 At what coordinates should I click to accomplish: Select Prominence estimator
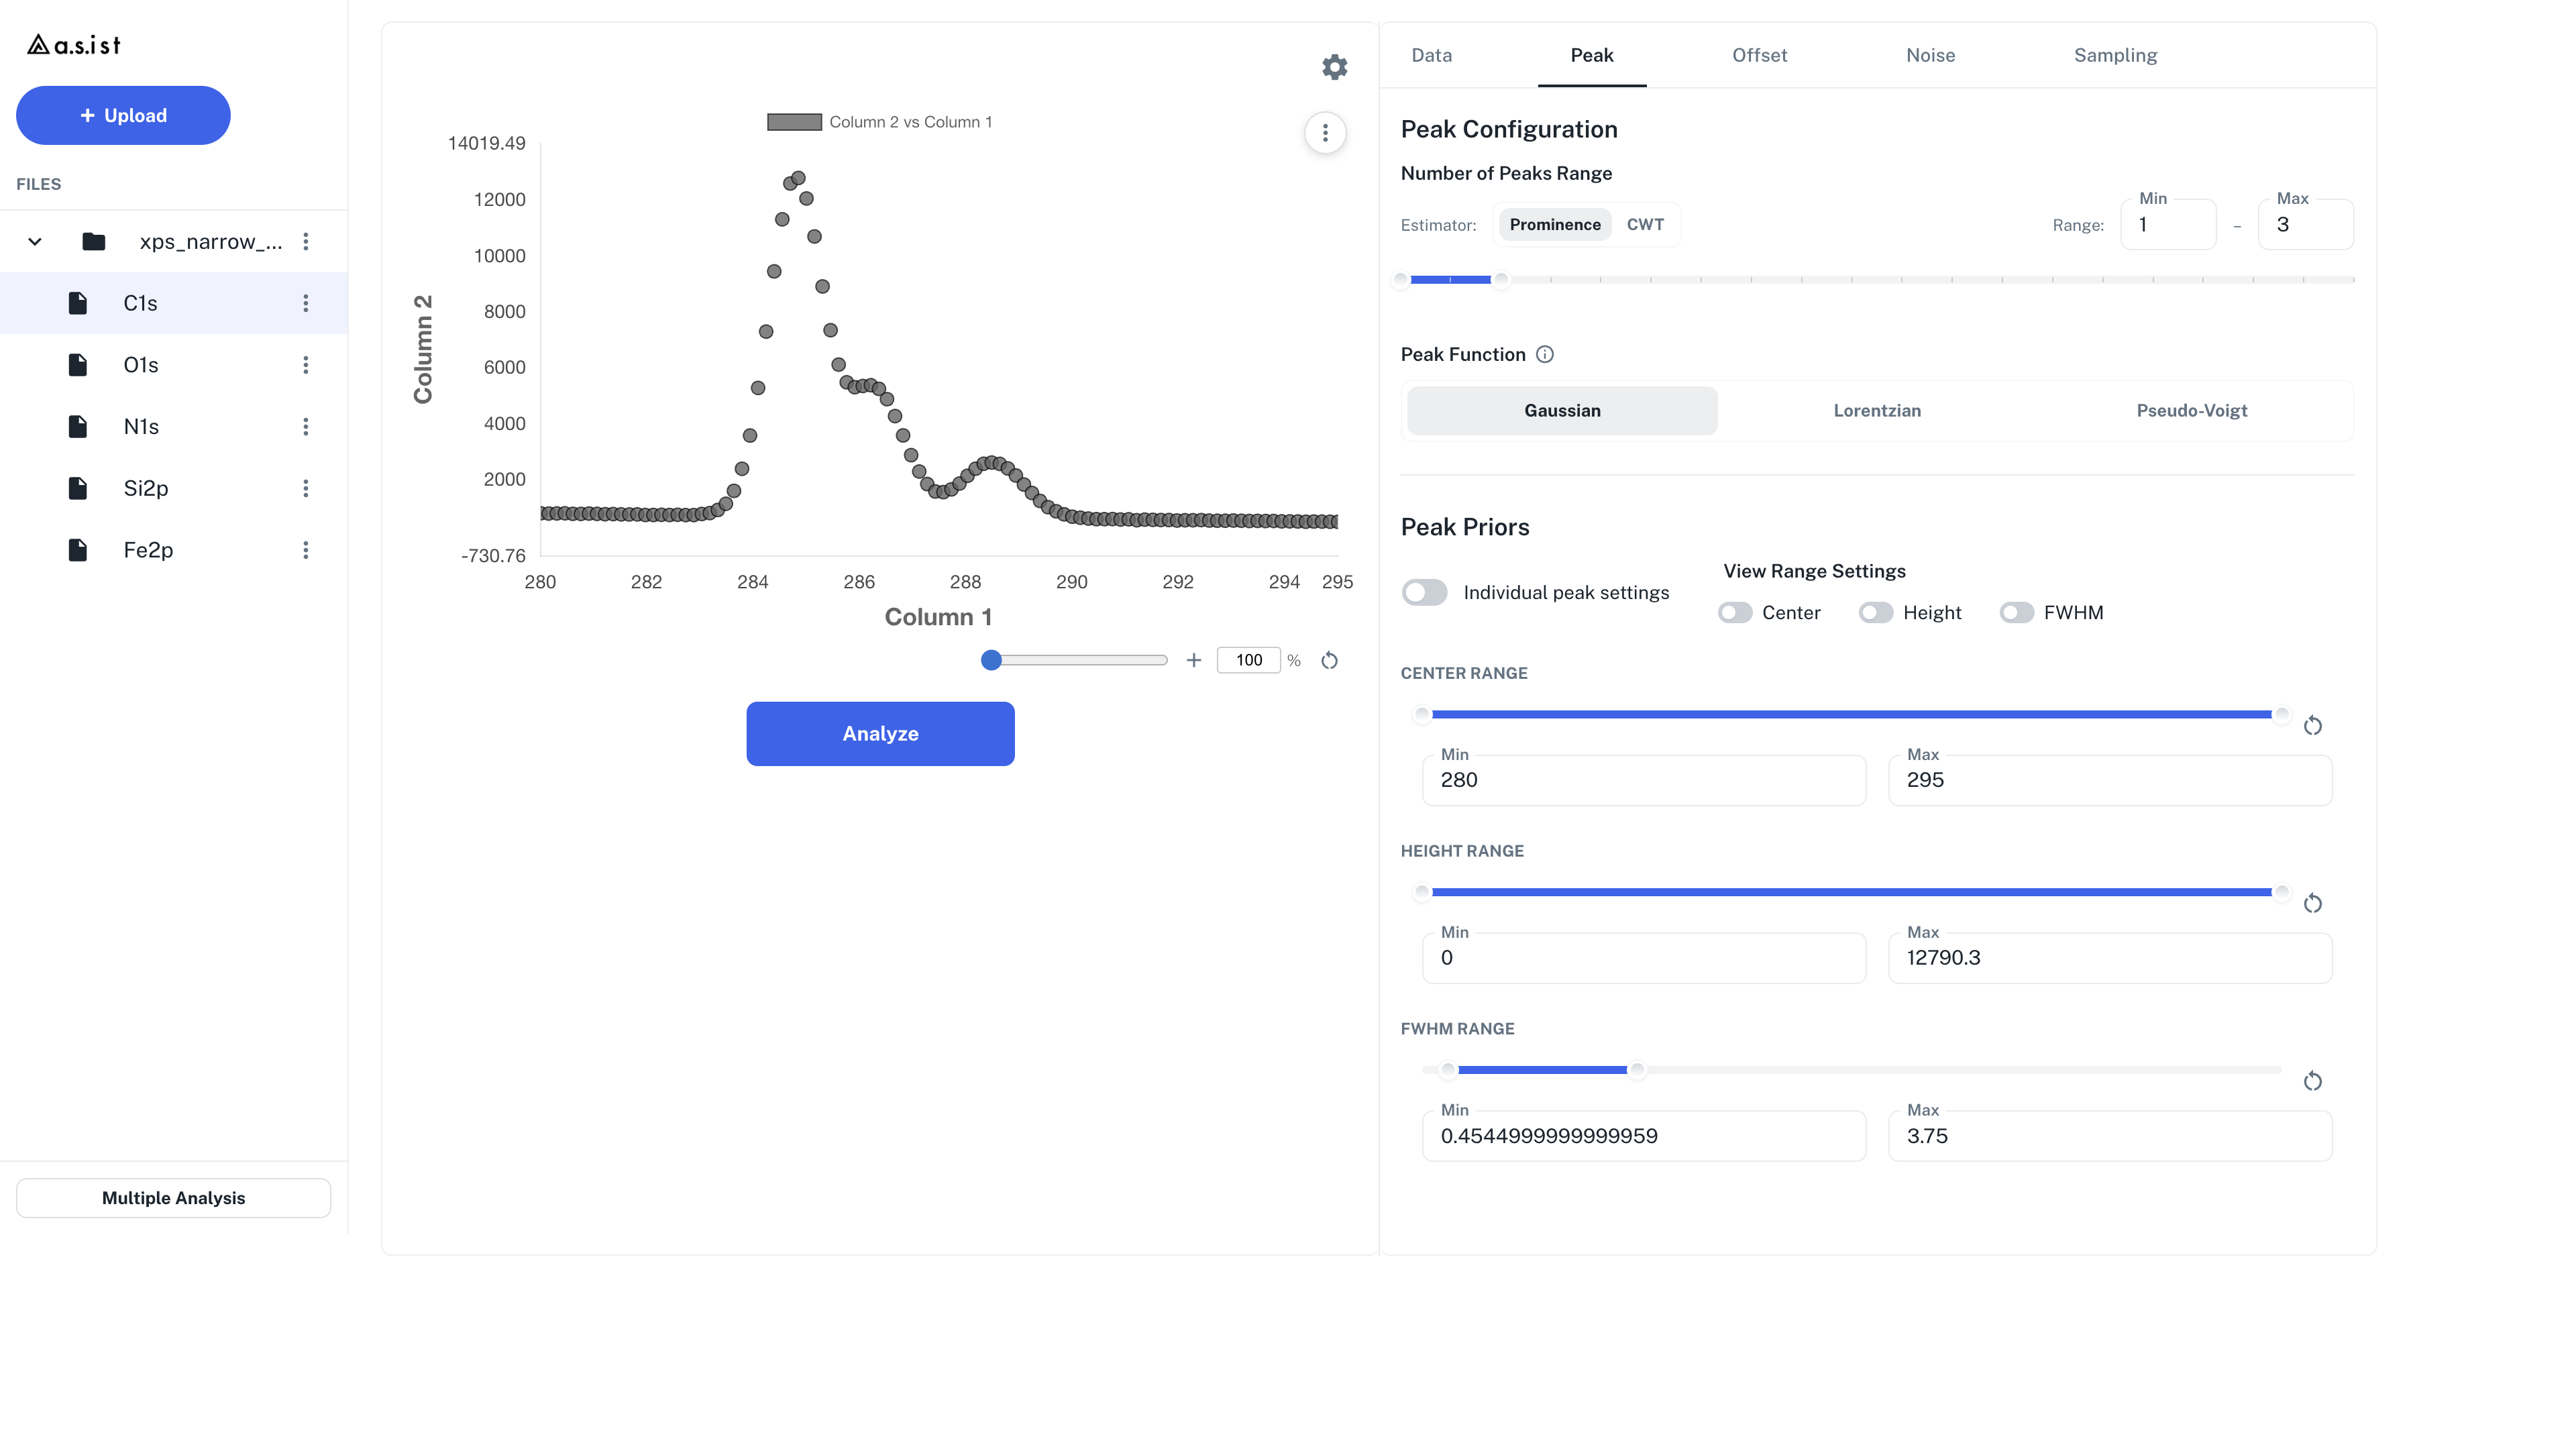click(1555, 224)
